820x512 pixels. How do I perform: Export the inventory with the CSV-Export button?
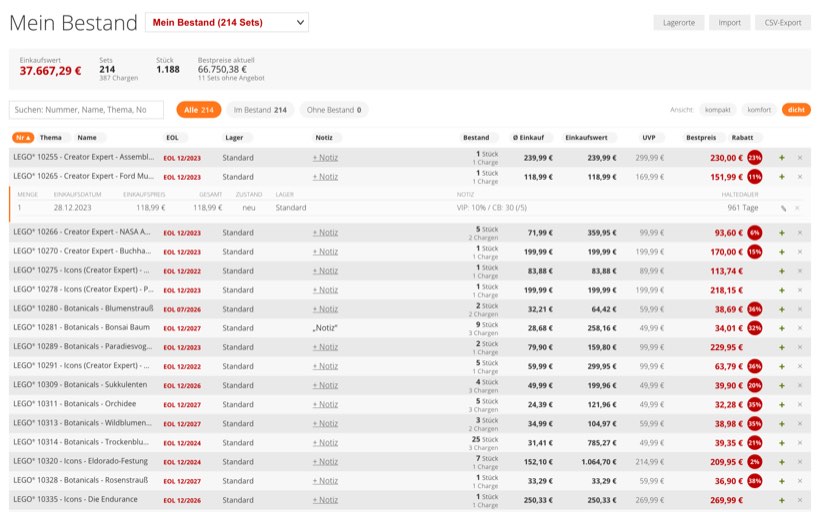(x=782, y=22)
